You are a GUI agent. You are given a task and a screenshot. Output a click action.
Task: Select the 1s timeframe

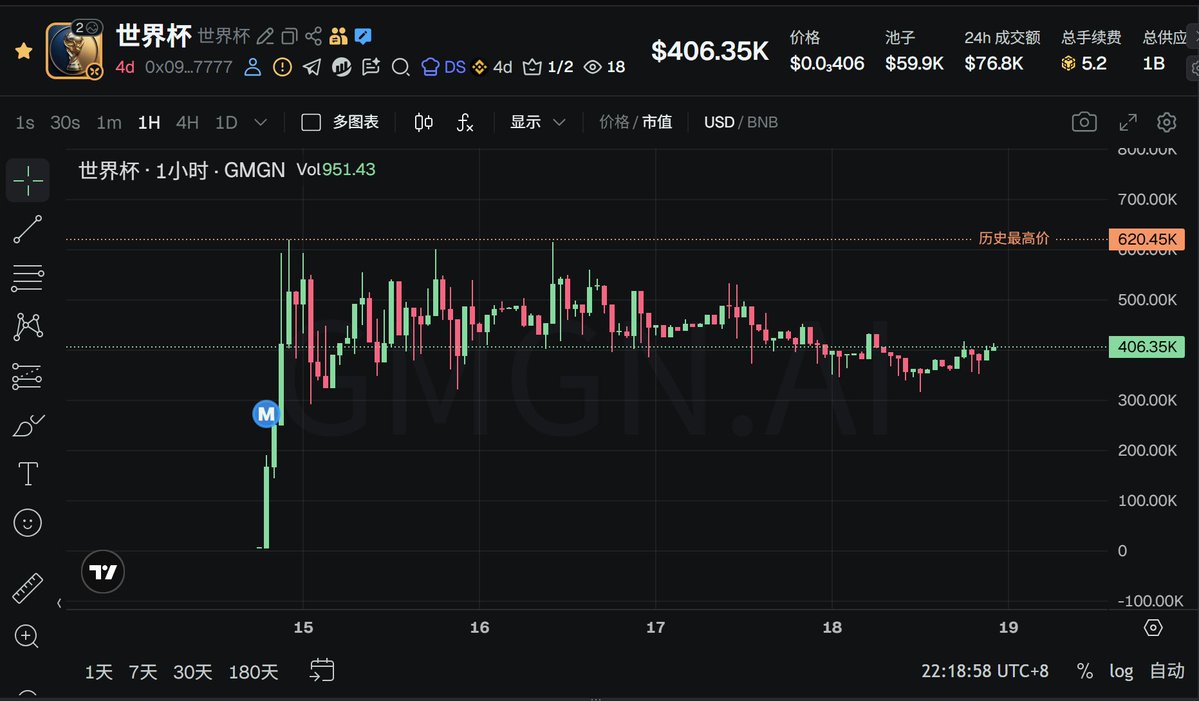coord(24,122)
